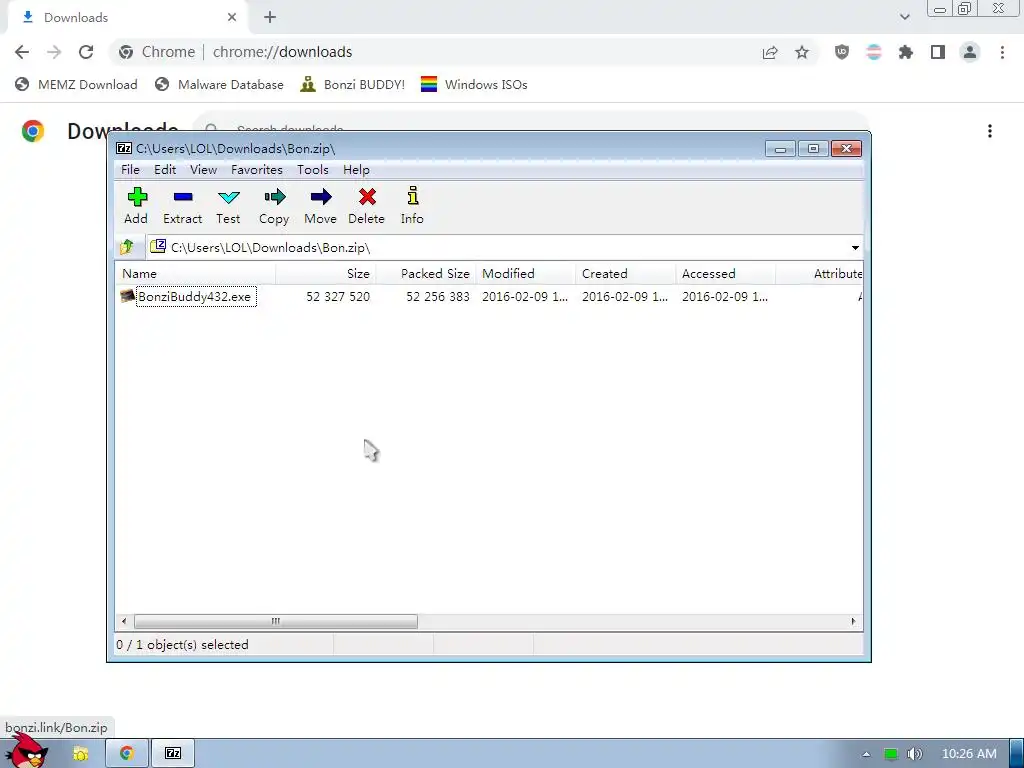Image resolution: width=1024 pixels, height=768 pixels.
Task: Open the Favorites menu
Action: click(x=257, y=170)
